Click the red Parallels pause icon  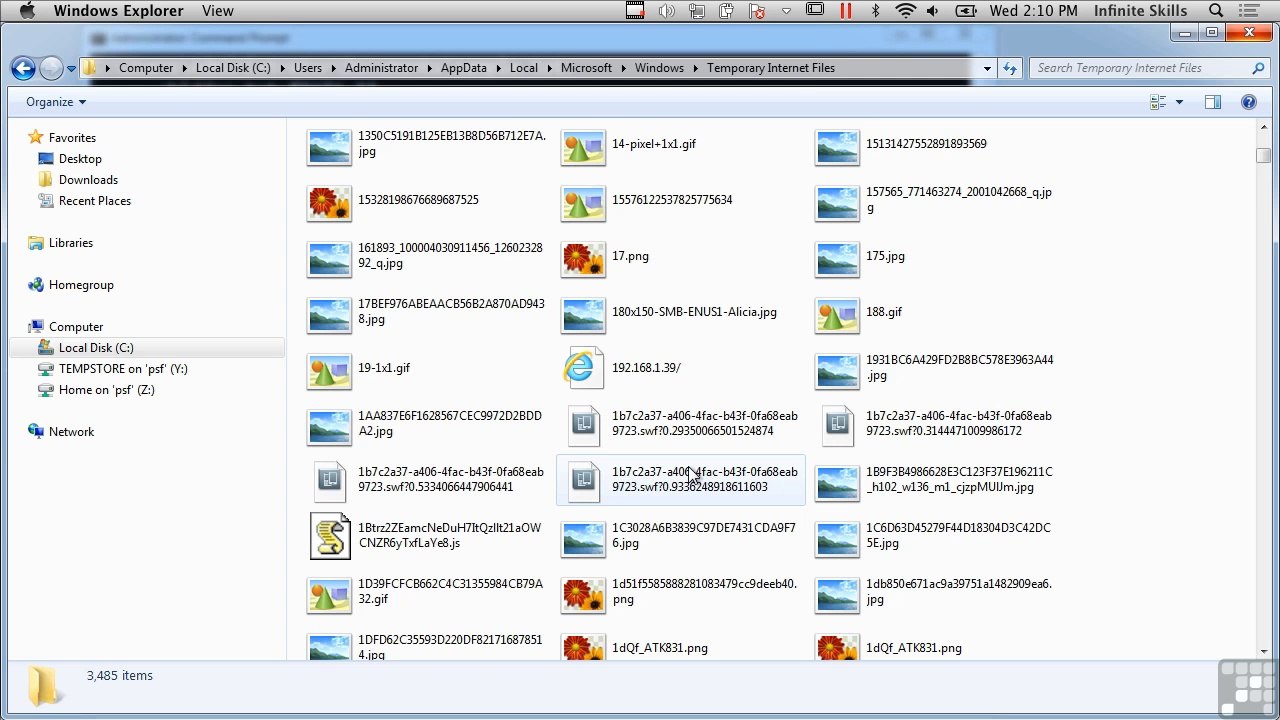(846, 11)
